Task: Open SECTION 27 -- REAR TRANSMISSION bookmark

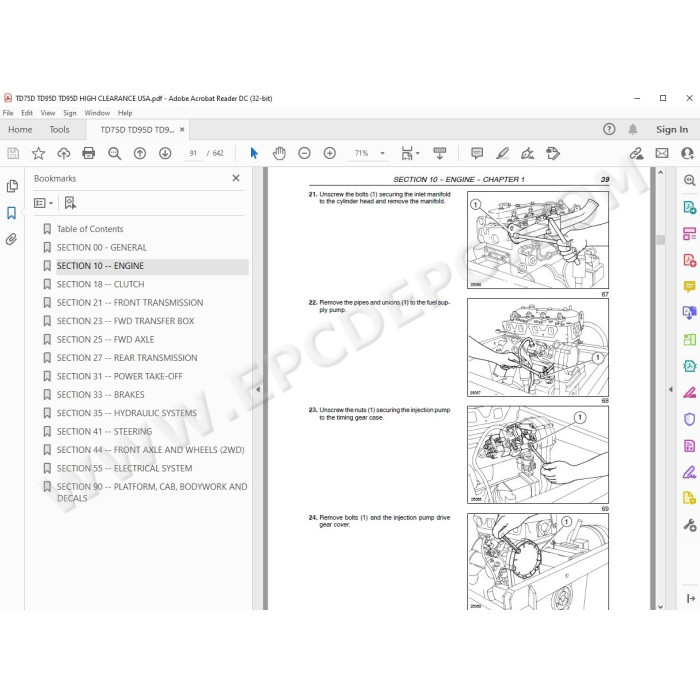Action: coord(127,358)
